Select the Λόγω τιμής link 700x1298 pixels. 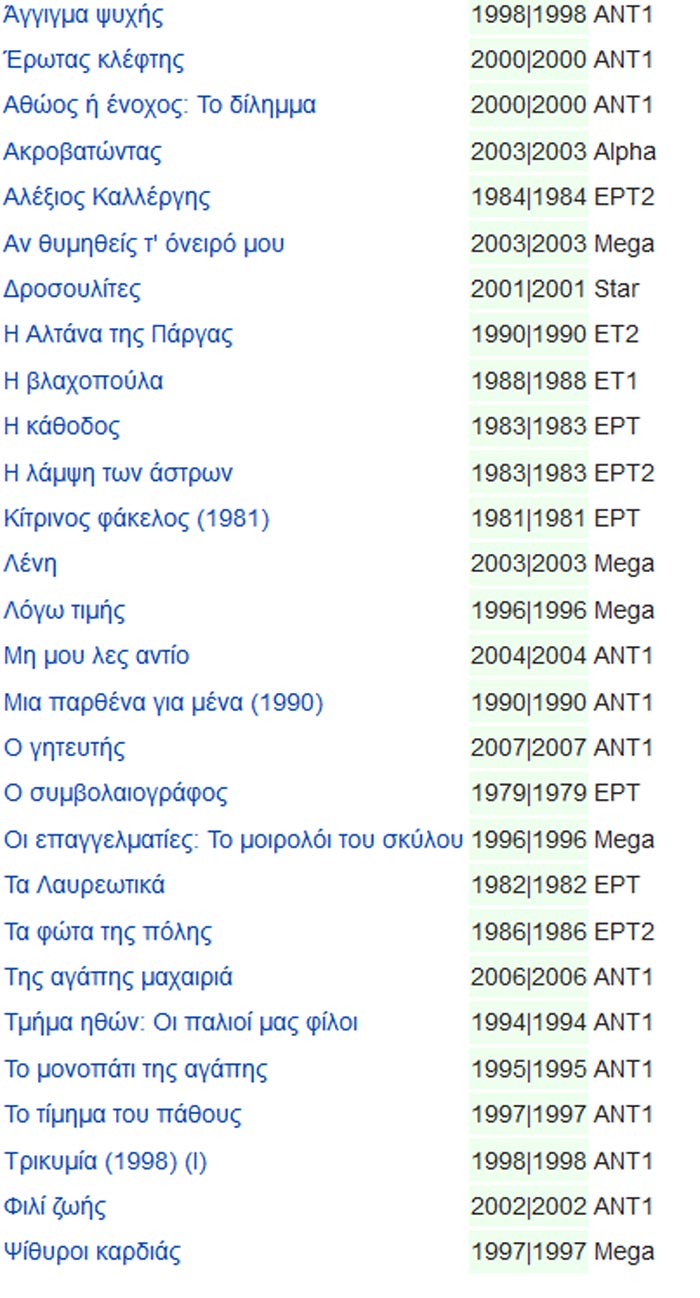[65, 610]
